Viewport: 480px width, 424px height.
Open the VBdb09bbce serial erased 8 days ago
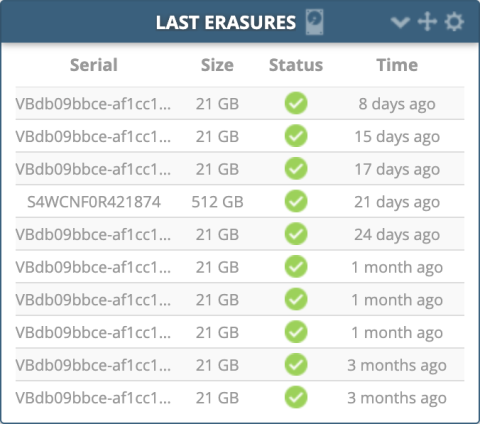click(x=93, y=104)
